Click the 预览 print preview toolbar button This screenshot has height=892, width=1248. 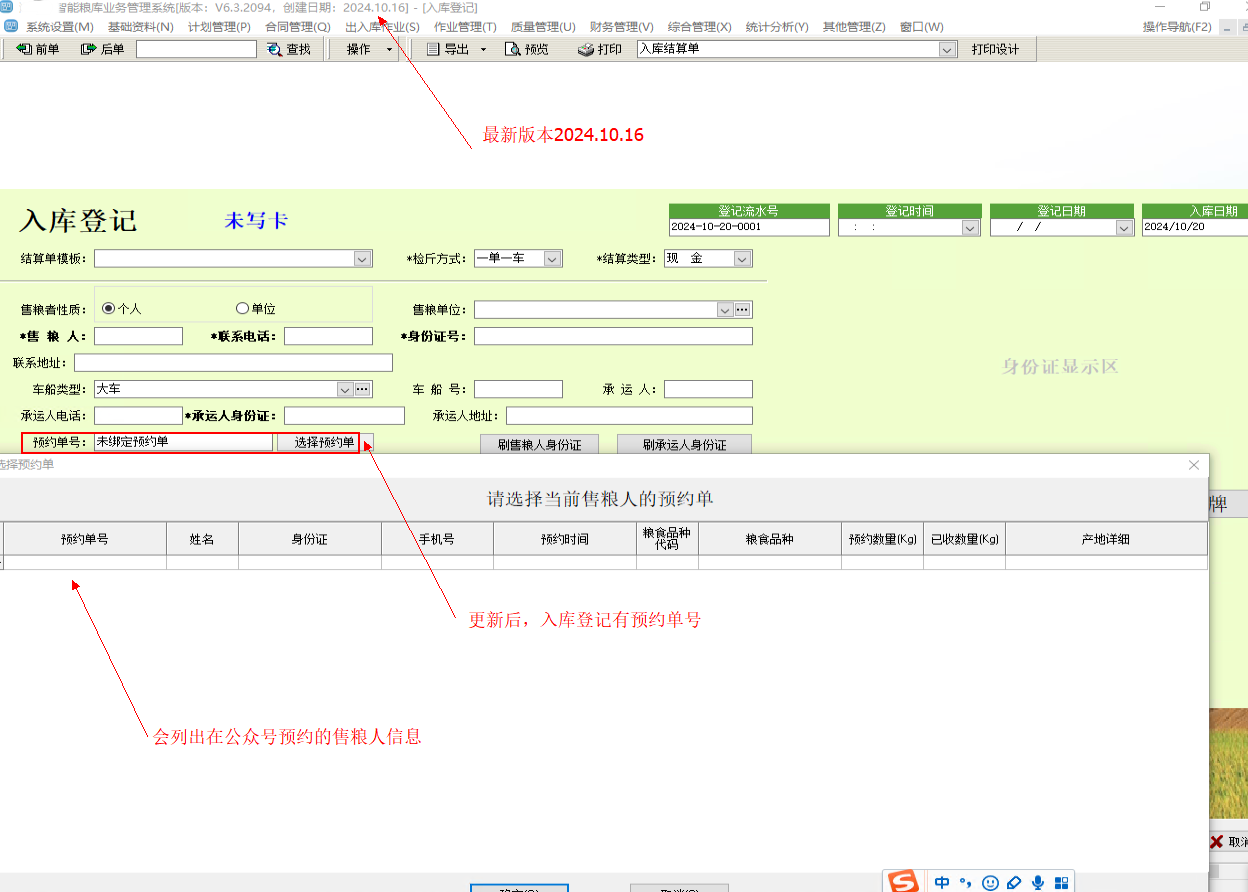(x=527, y=49)
